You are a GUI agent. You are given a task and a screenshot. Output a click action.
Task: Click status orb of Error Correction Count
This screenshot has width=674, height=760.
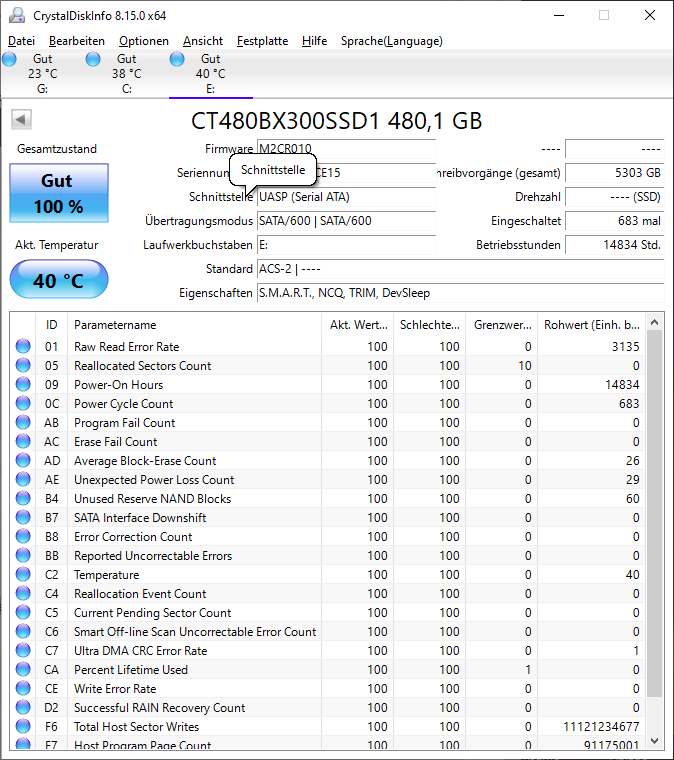[x=23, y=536]
